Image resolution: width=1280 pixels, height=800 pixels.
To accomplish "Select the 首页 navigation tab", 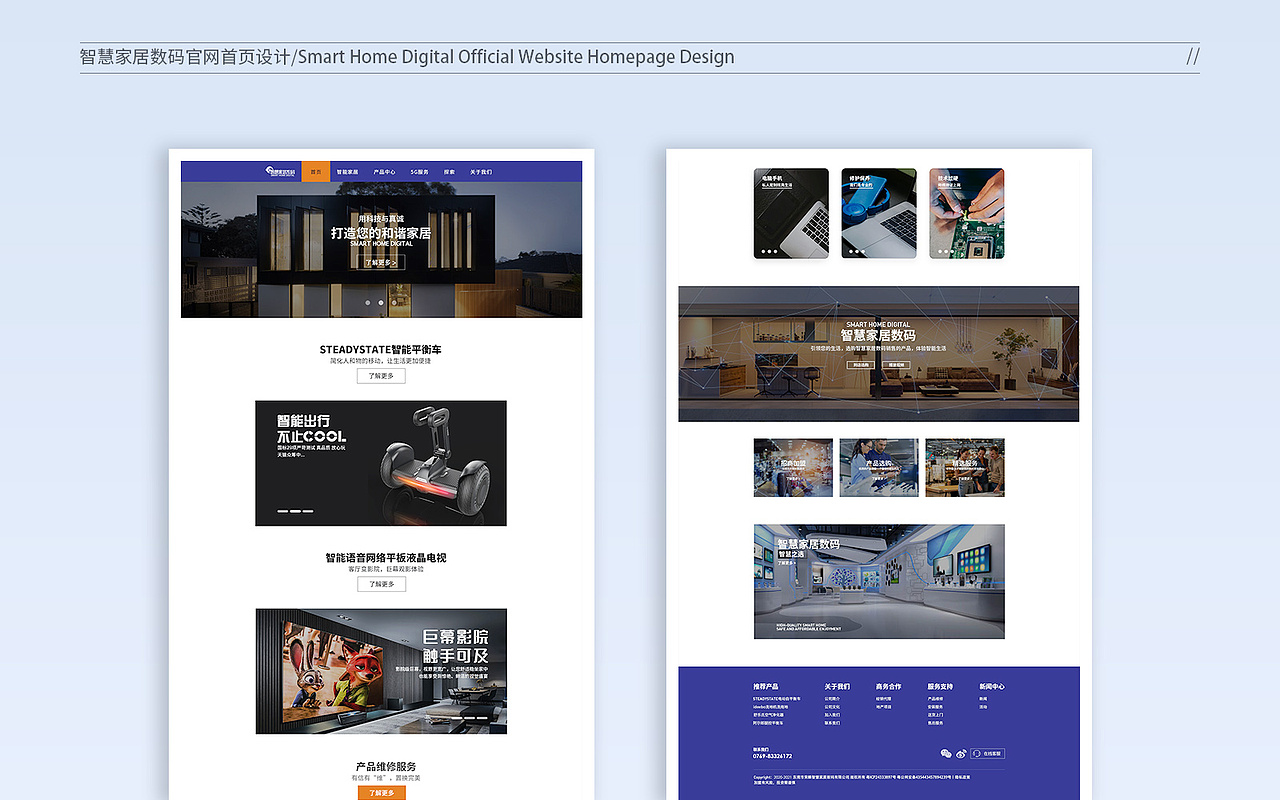I will pos(315,171).
